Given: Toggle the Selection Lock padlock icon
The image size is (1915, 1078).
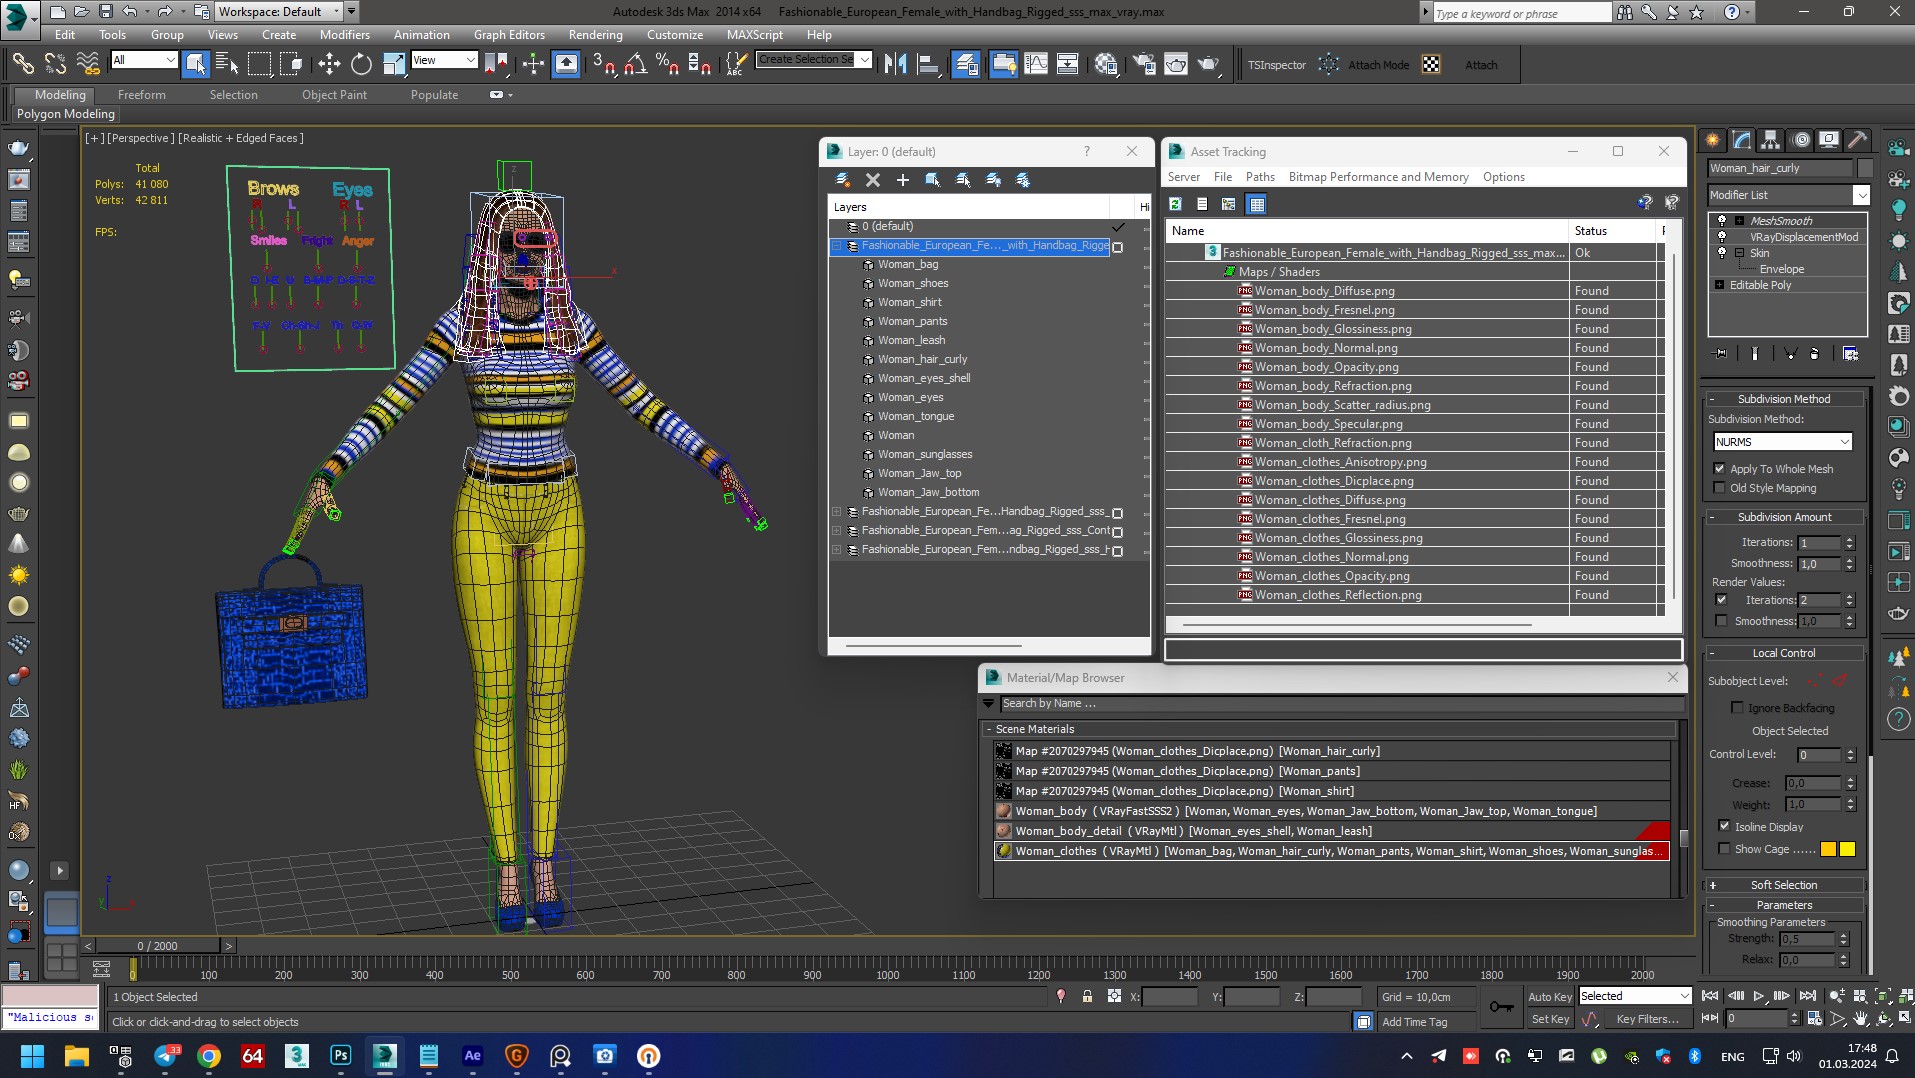Looking at the screenshot, I should (1087, 996).
